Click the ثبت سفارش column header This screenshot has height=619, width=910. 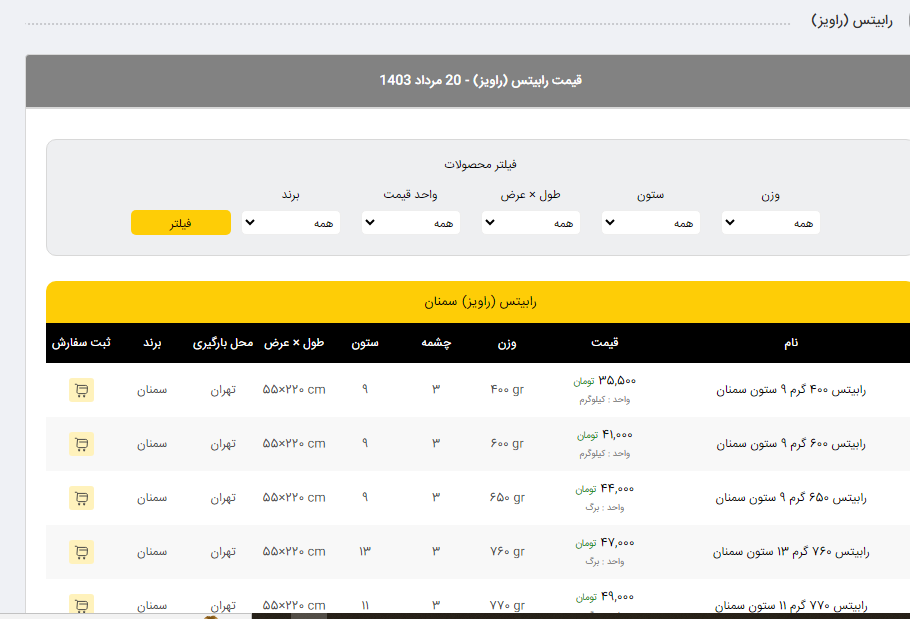coord(81,343)
